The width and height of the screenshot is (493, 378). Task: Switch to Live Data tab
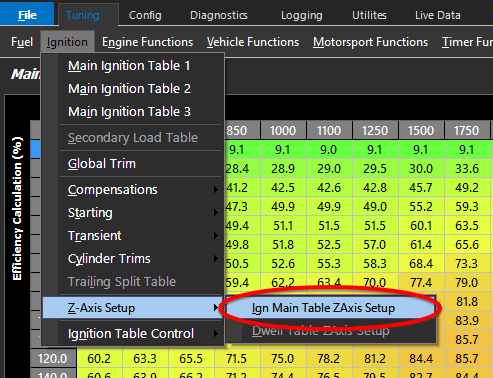[438, 15]
